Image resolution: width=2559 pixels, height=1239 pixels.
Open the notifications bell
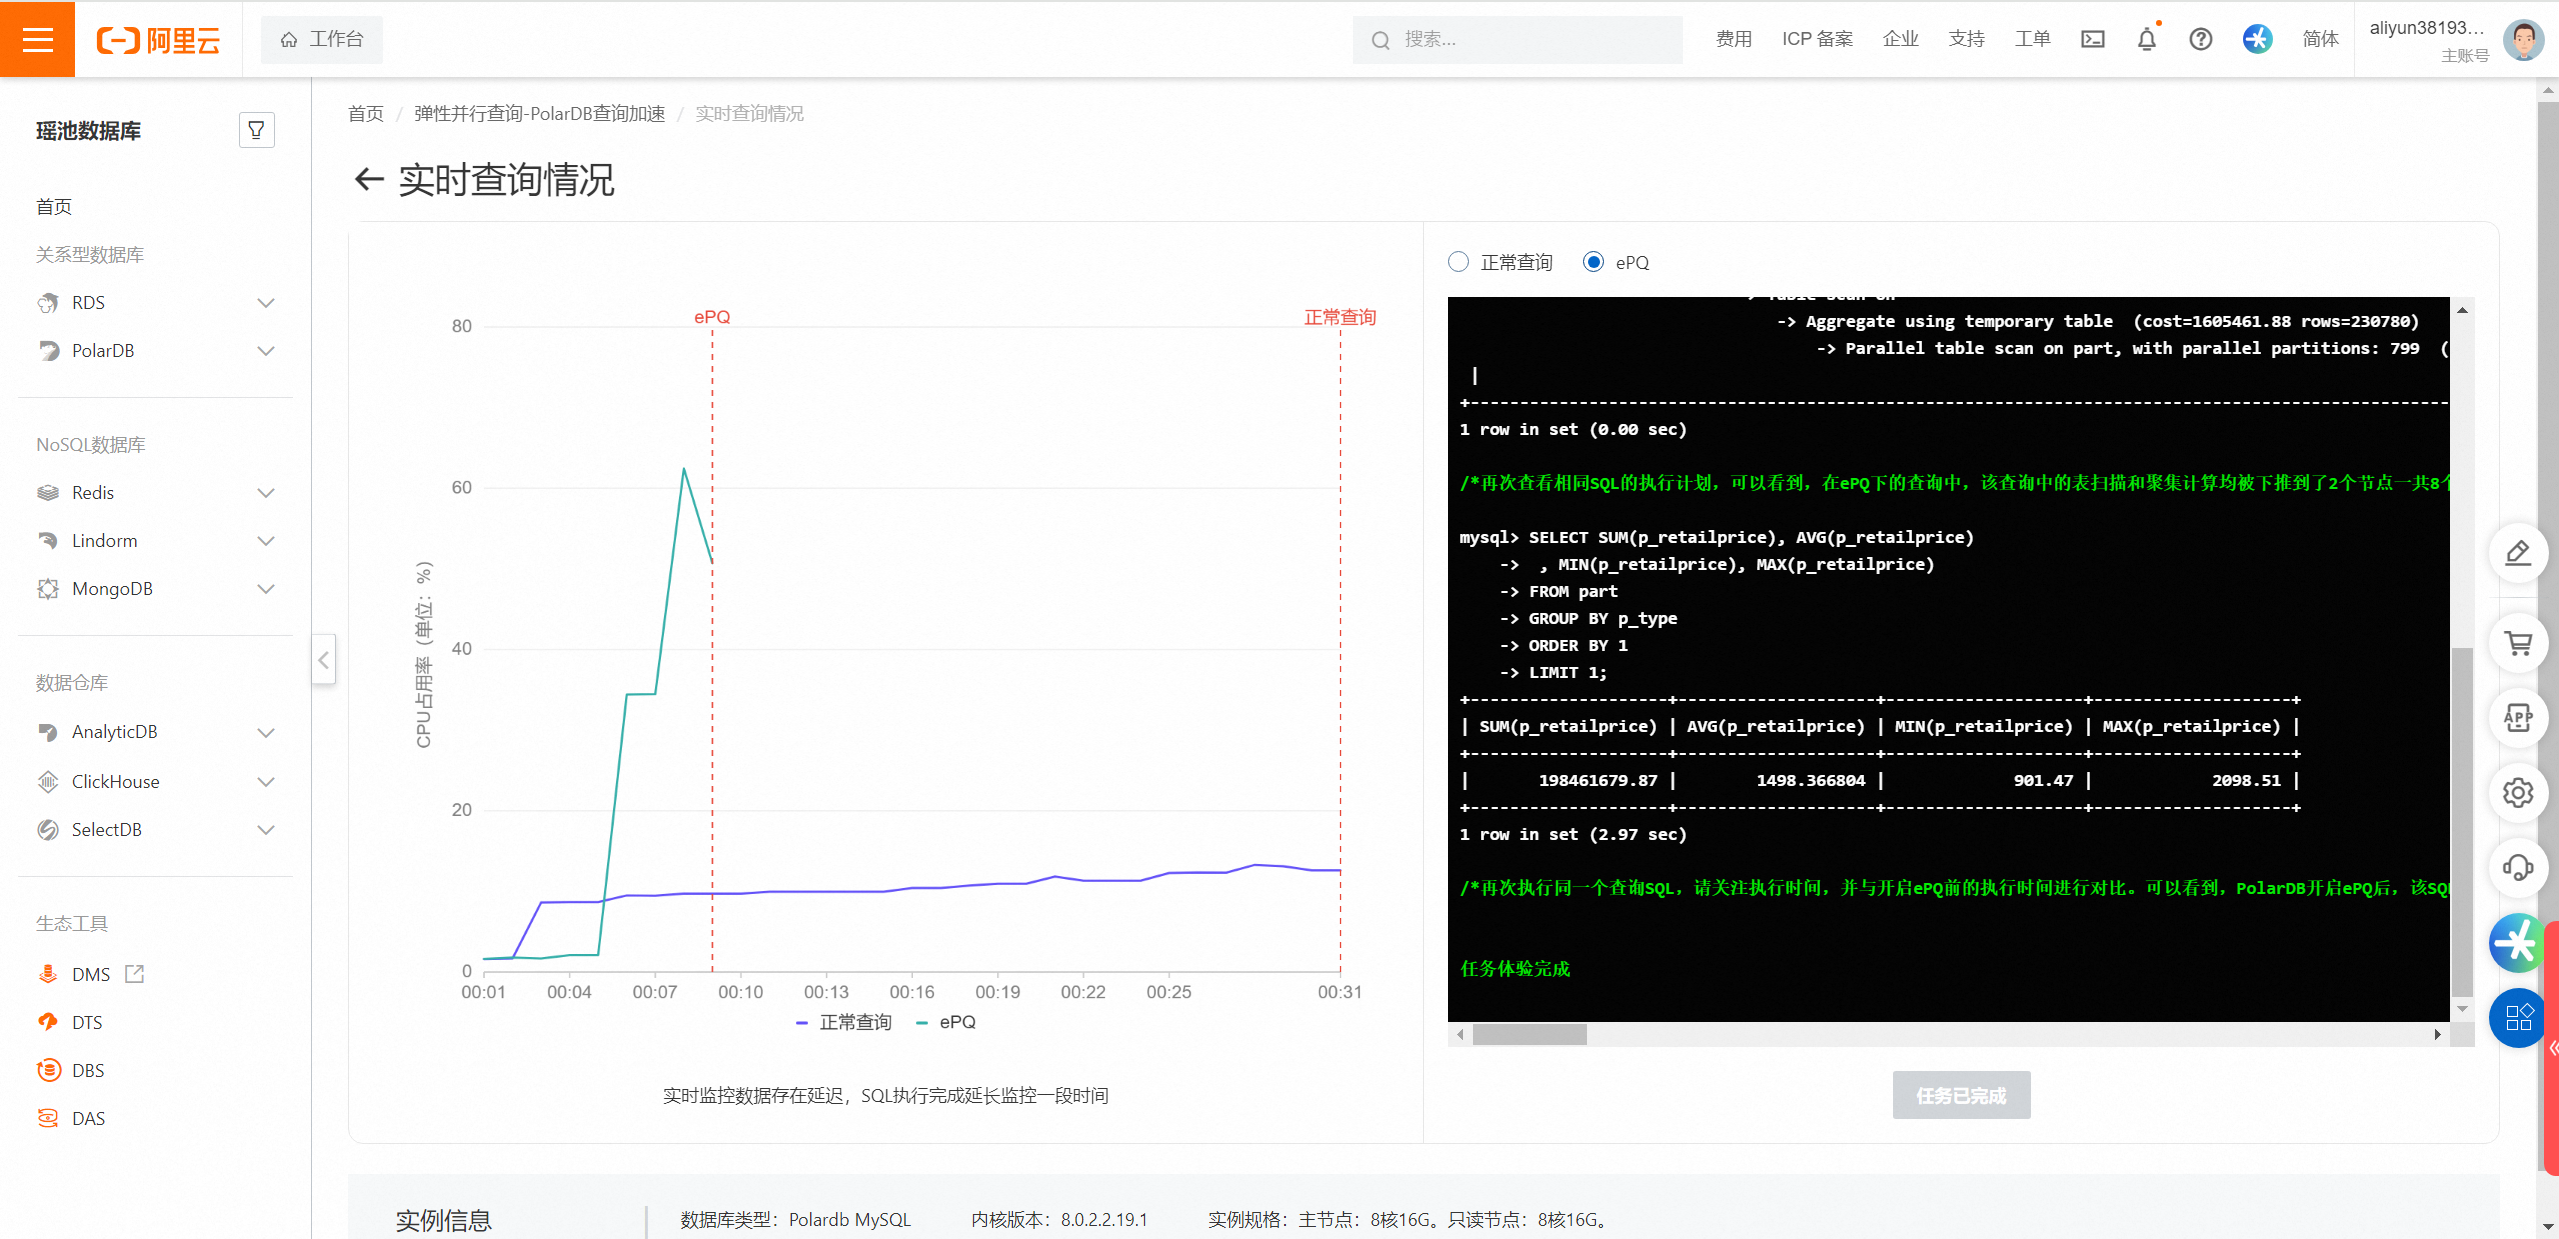pyautogui.click(x=2145, y=39)
